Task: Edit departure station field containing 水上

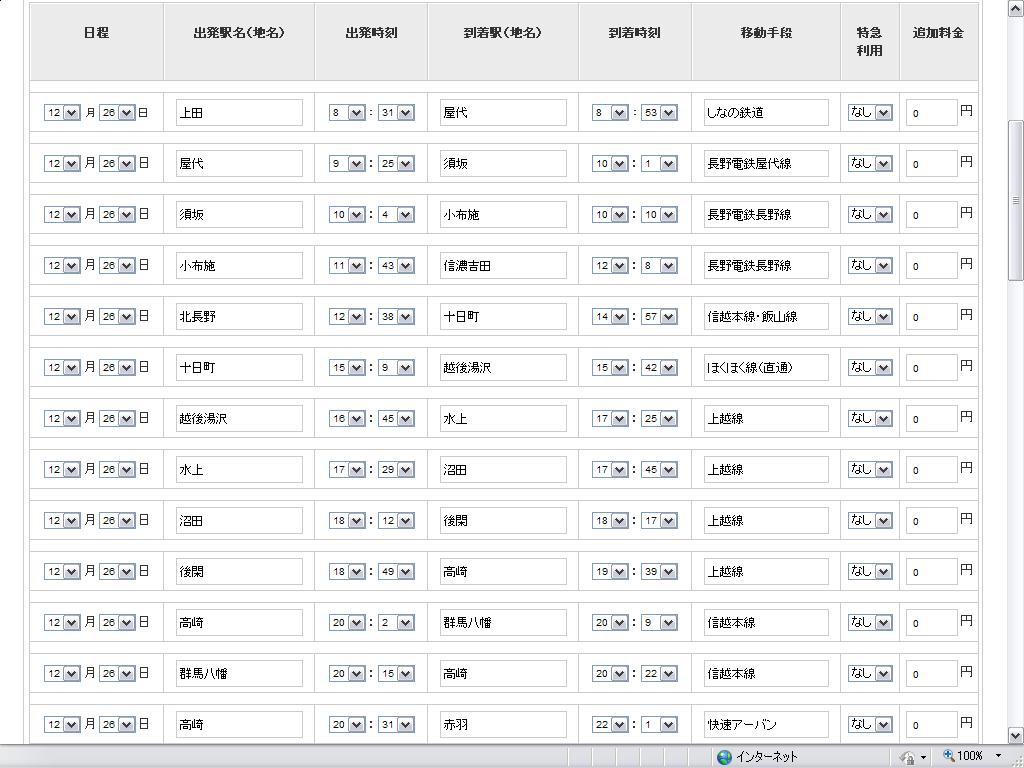Action: coord(239,470)
